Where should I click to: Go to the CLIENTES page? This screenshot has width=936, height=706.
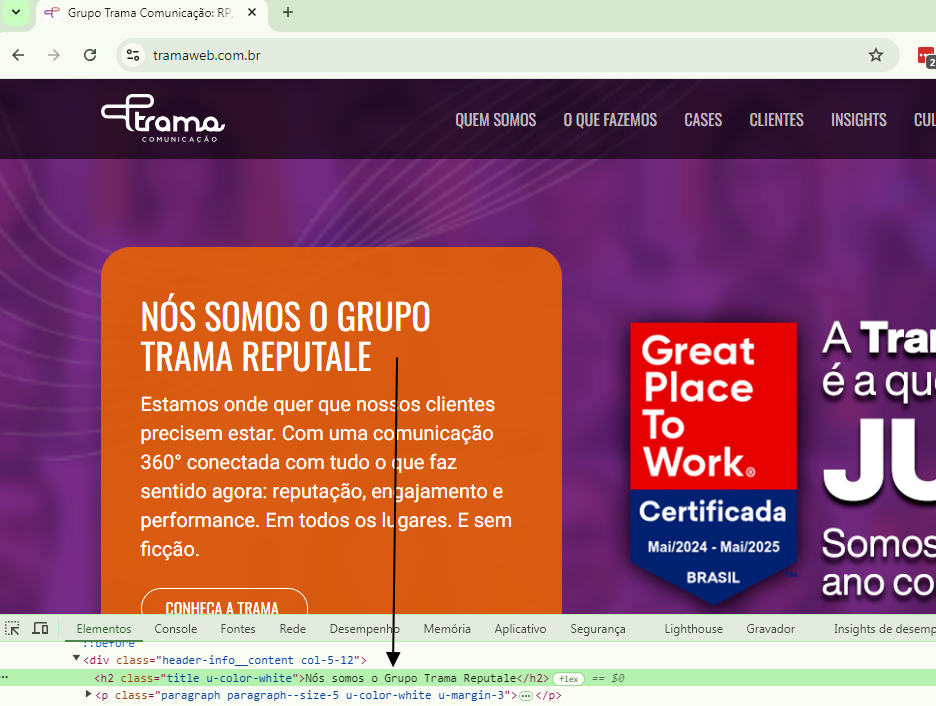click(777, 120)
